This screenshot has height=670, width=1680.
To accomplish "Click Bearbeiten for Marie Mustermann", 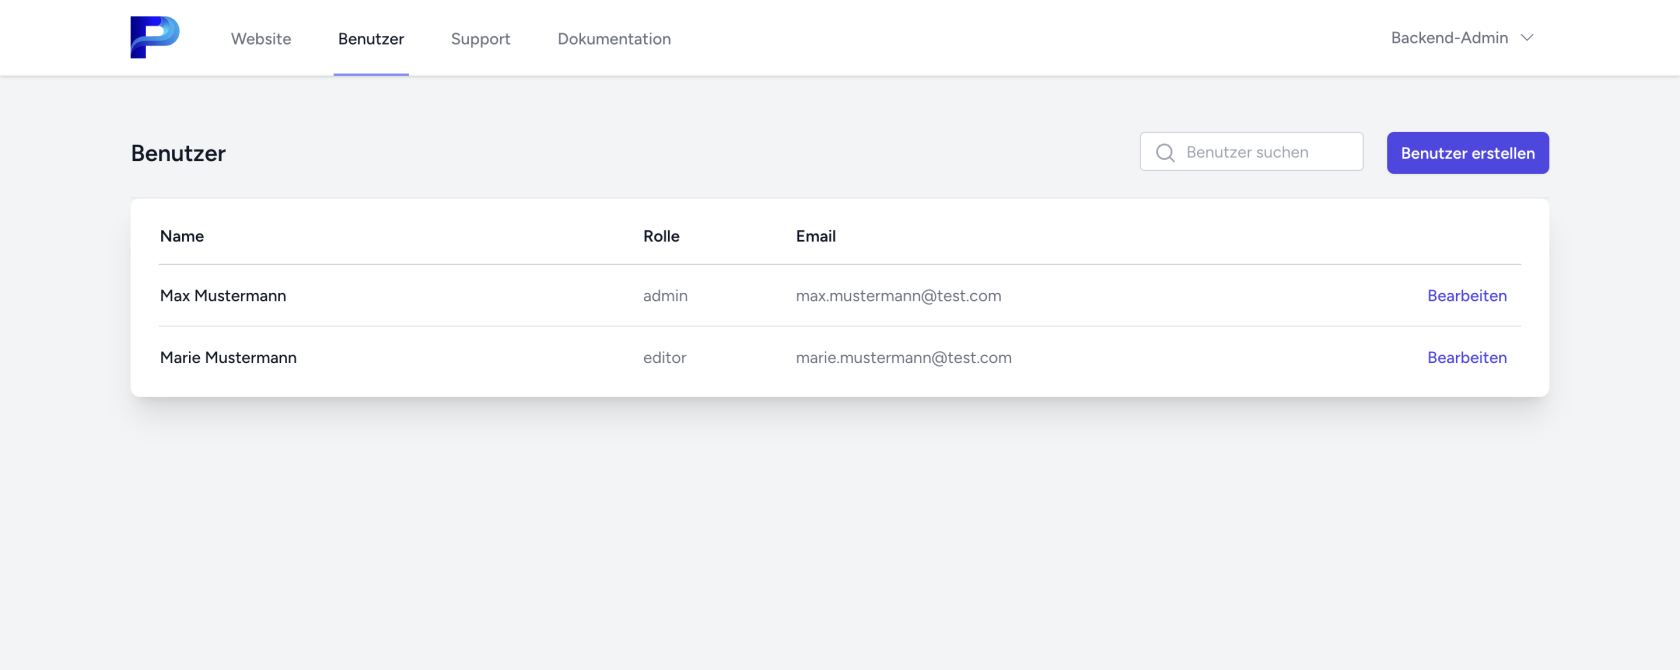I will (x=1466, y=358).
